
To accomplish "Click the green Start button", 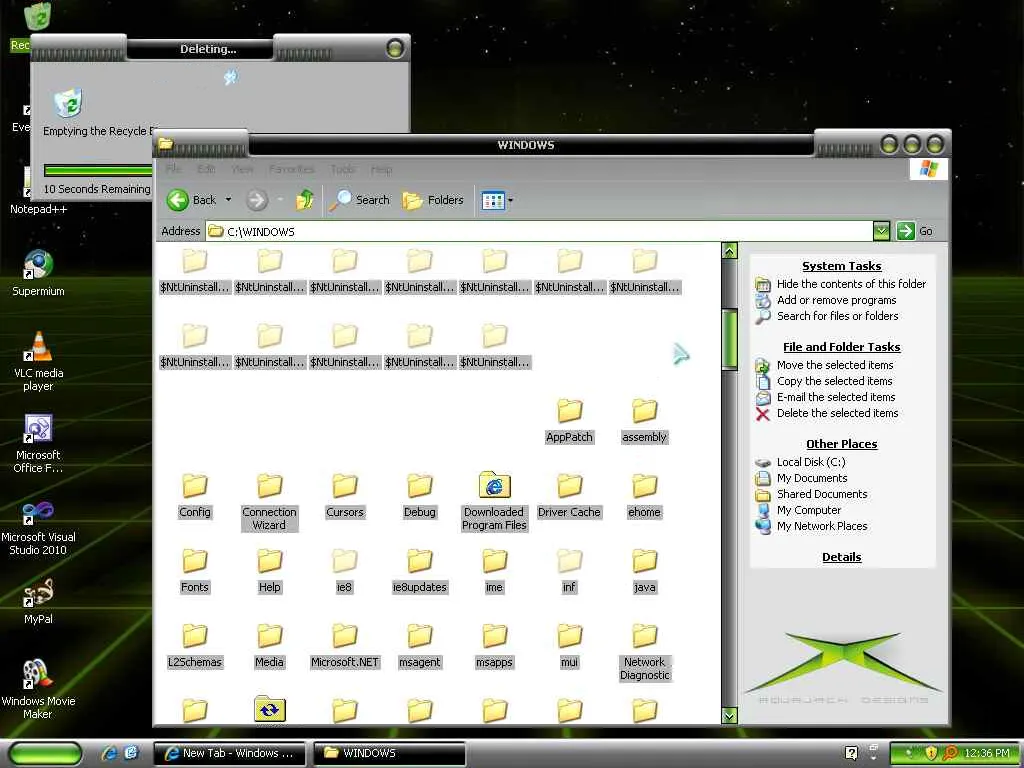I will pos(45,753).
